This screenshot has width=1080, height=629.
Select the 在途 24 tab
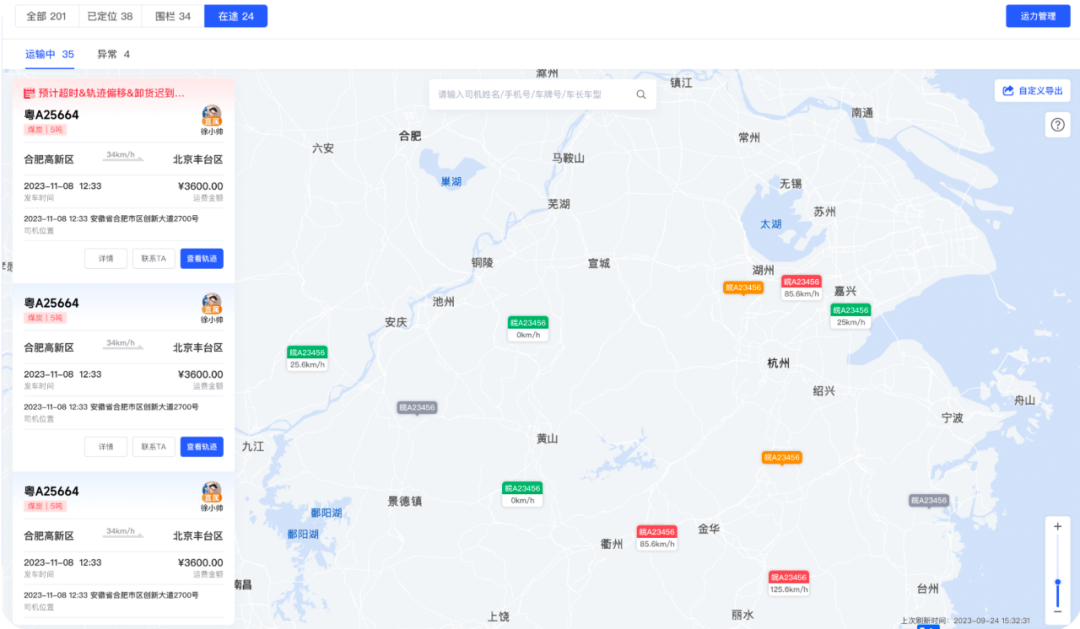pyautogui.click(x=236, y=16)
